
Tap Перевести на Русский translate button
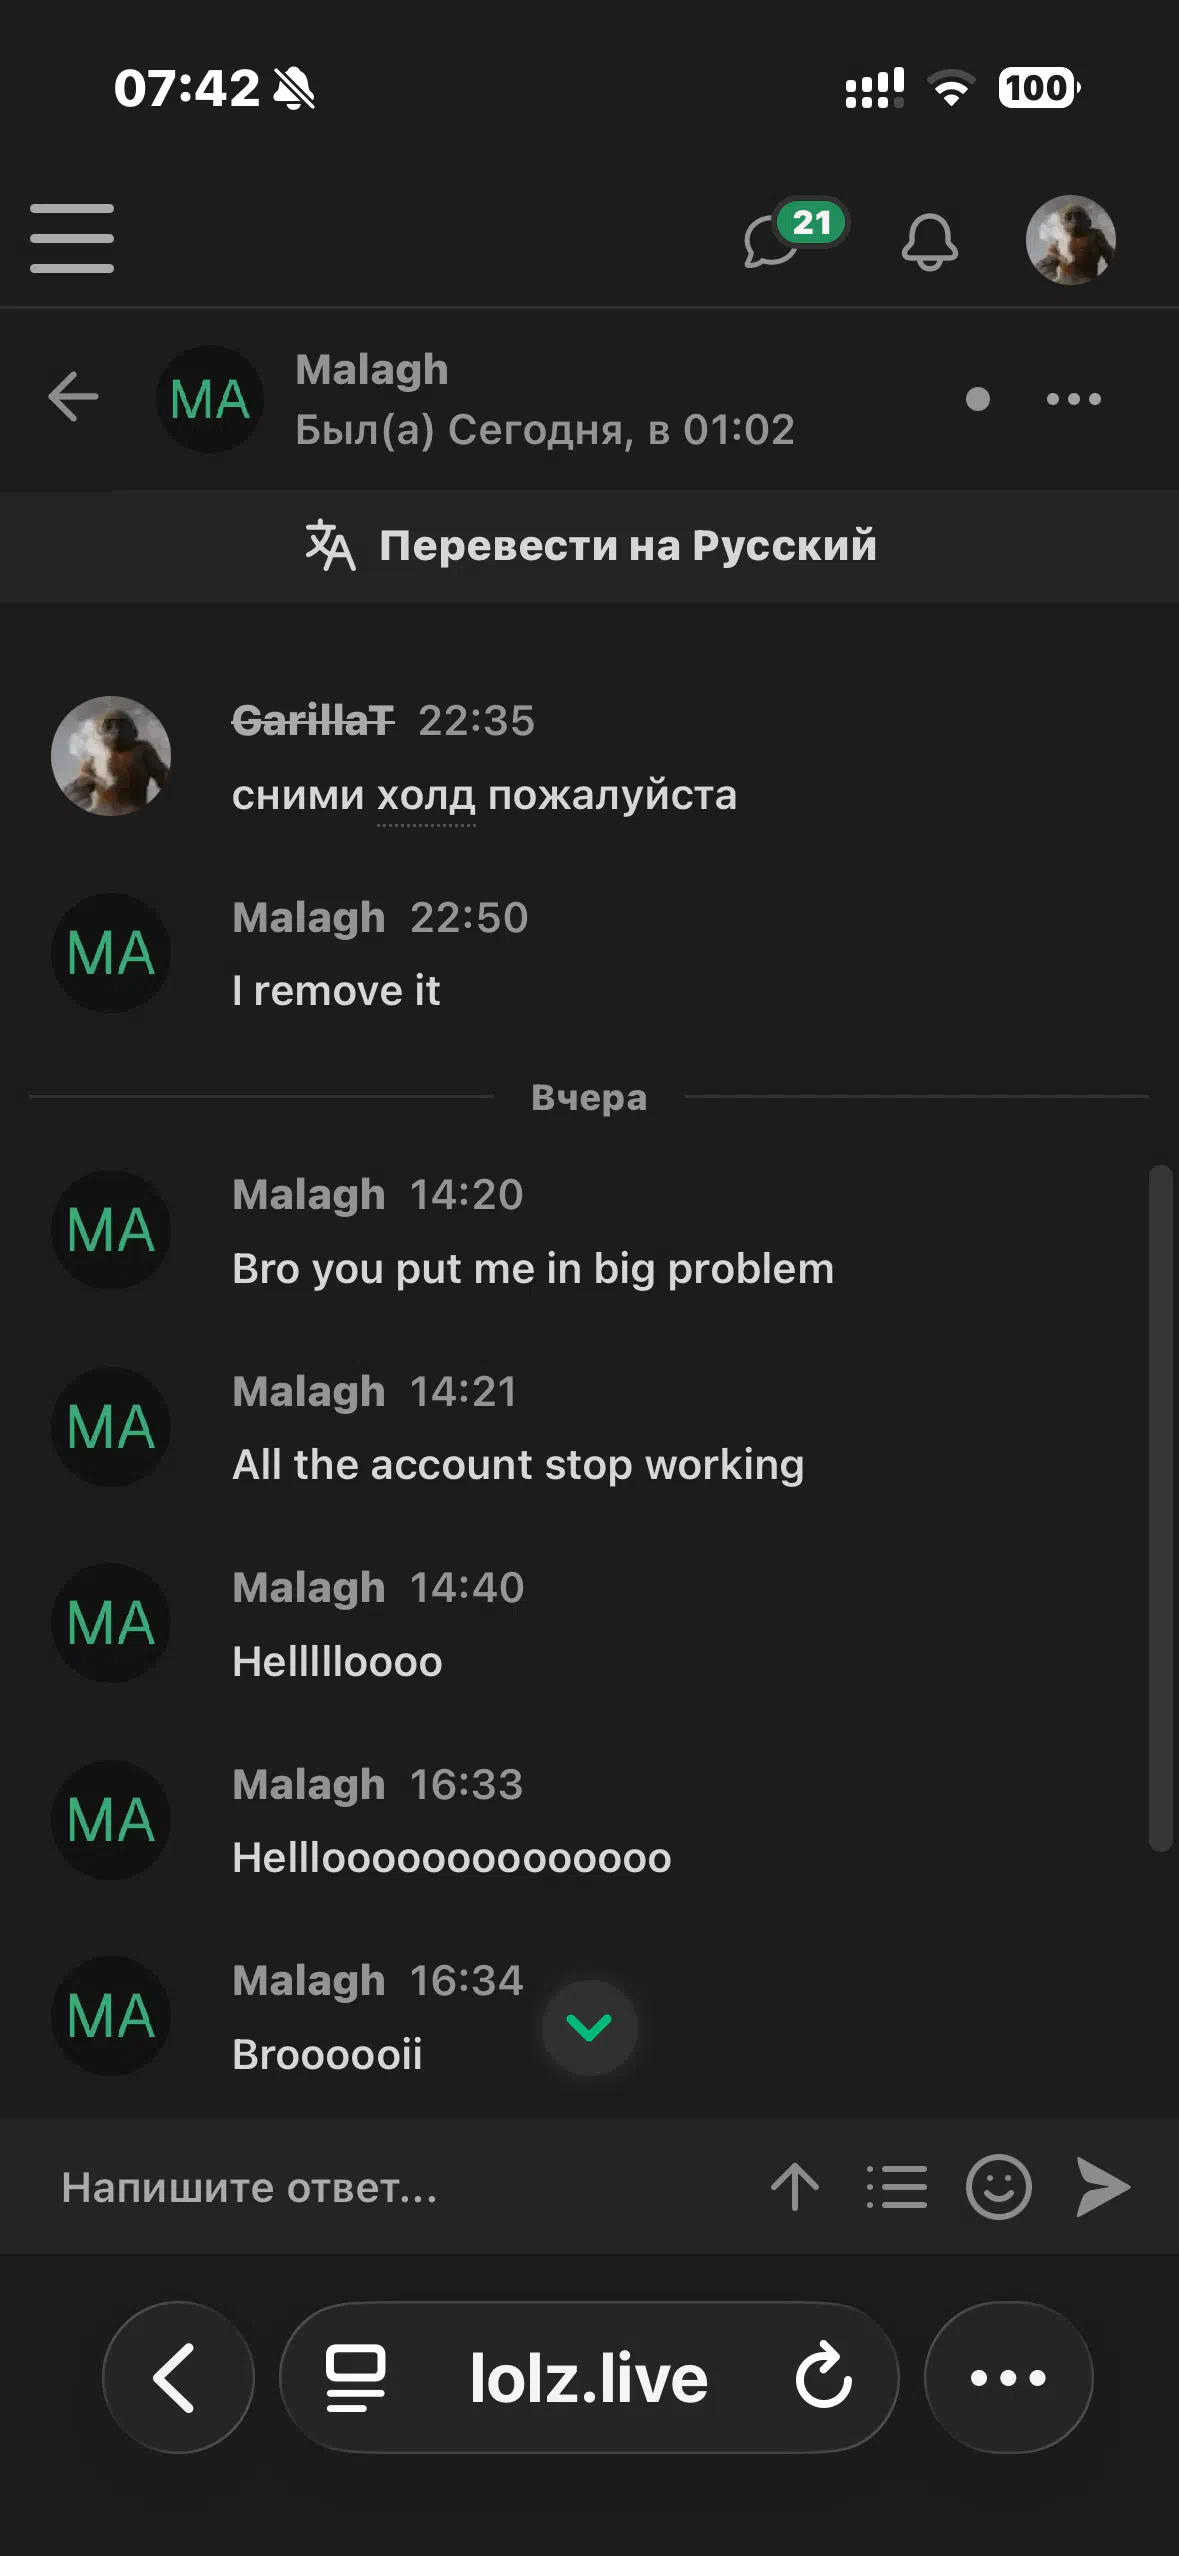coord(590,546)
